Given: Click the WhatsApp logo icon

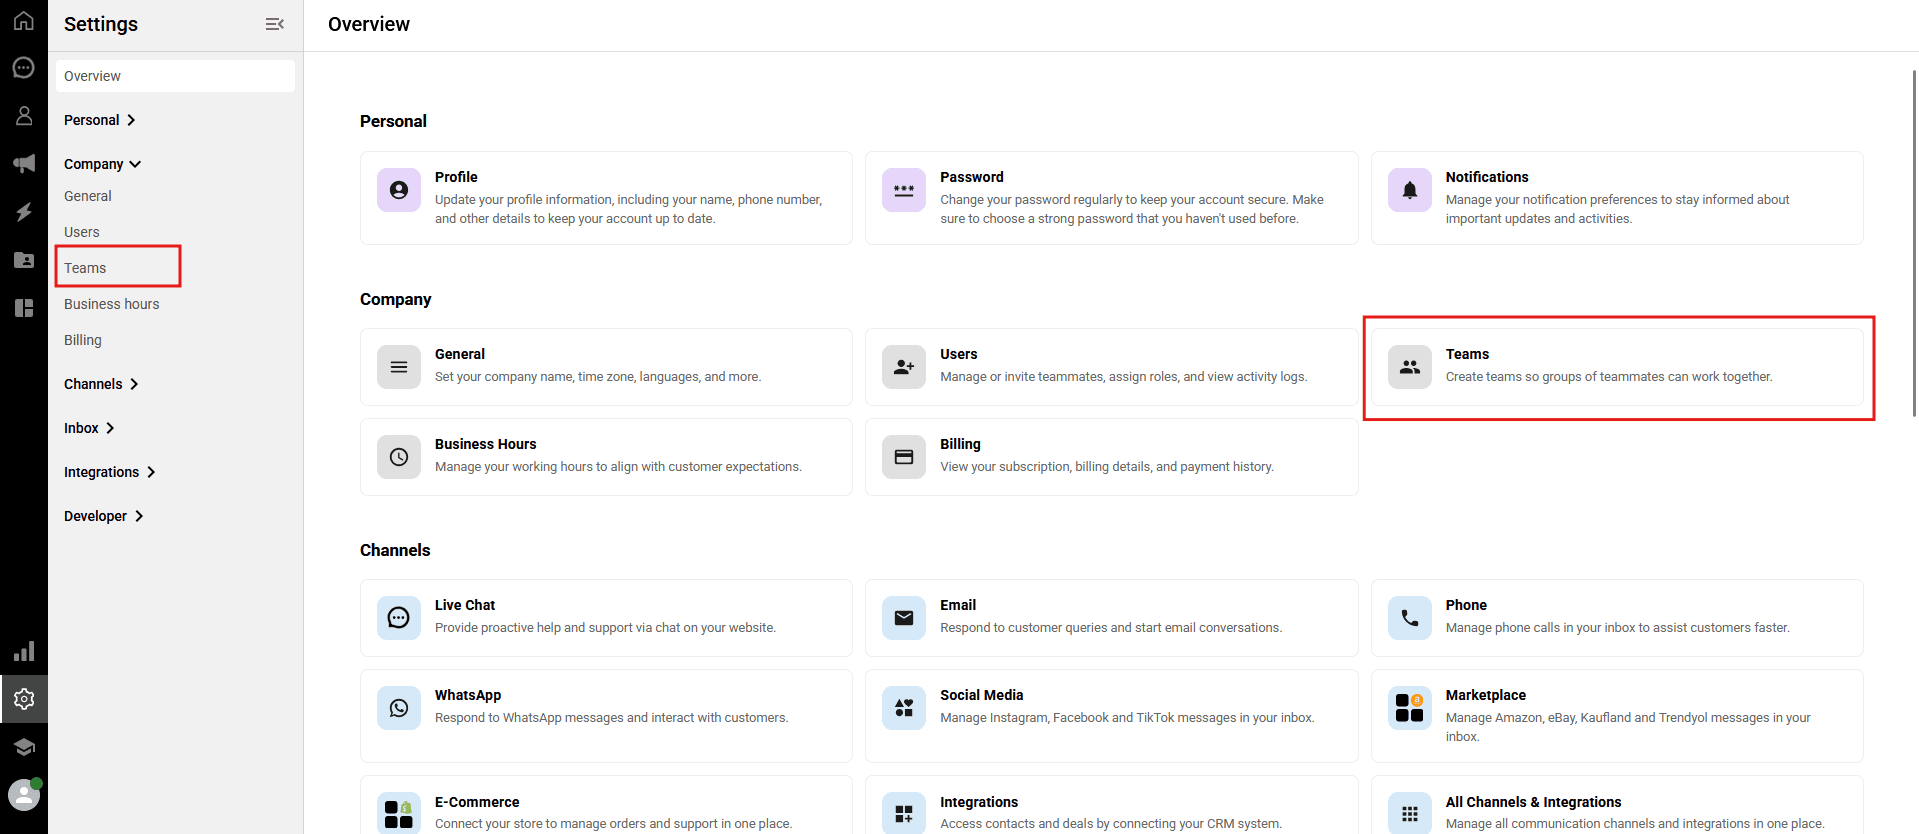Looking at the screenshot, I should click(399, 708).
